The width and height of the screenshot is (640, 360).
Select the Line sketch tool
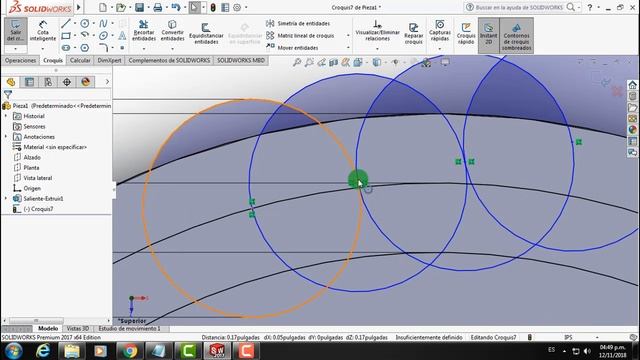click(x=66, y=23)
